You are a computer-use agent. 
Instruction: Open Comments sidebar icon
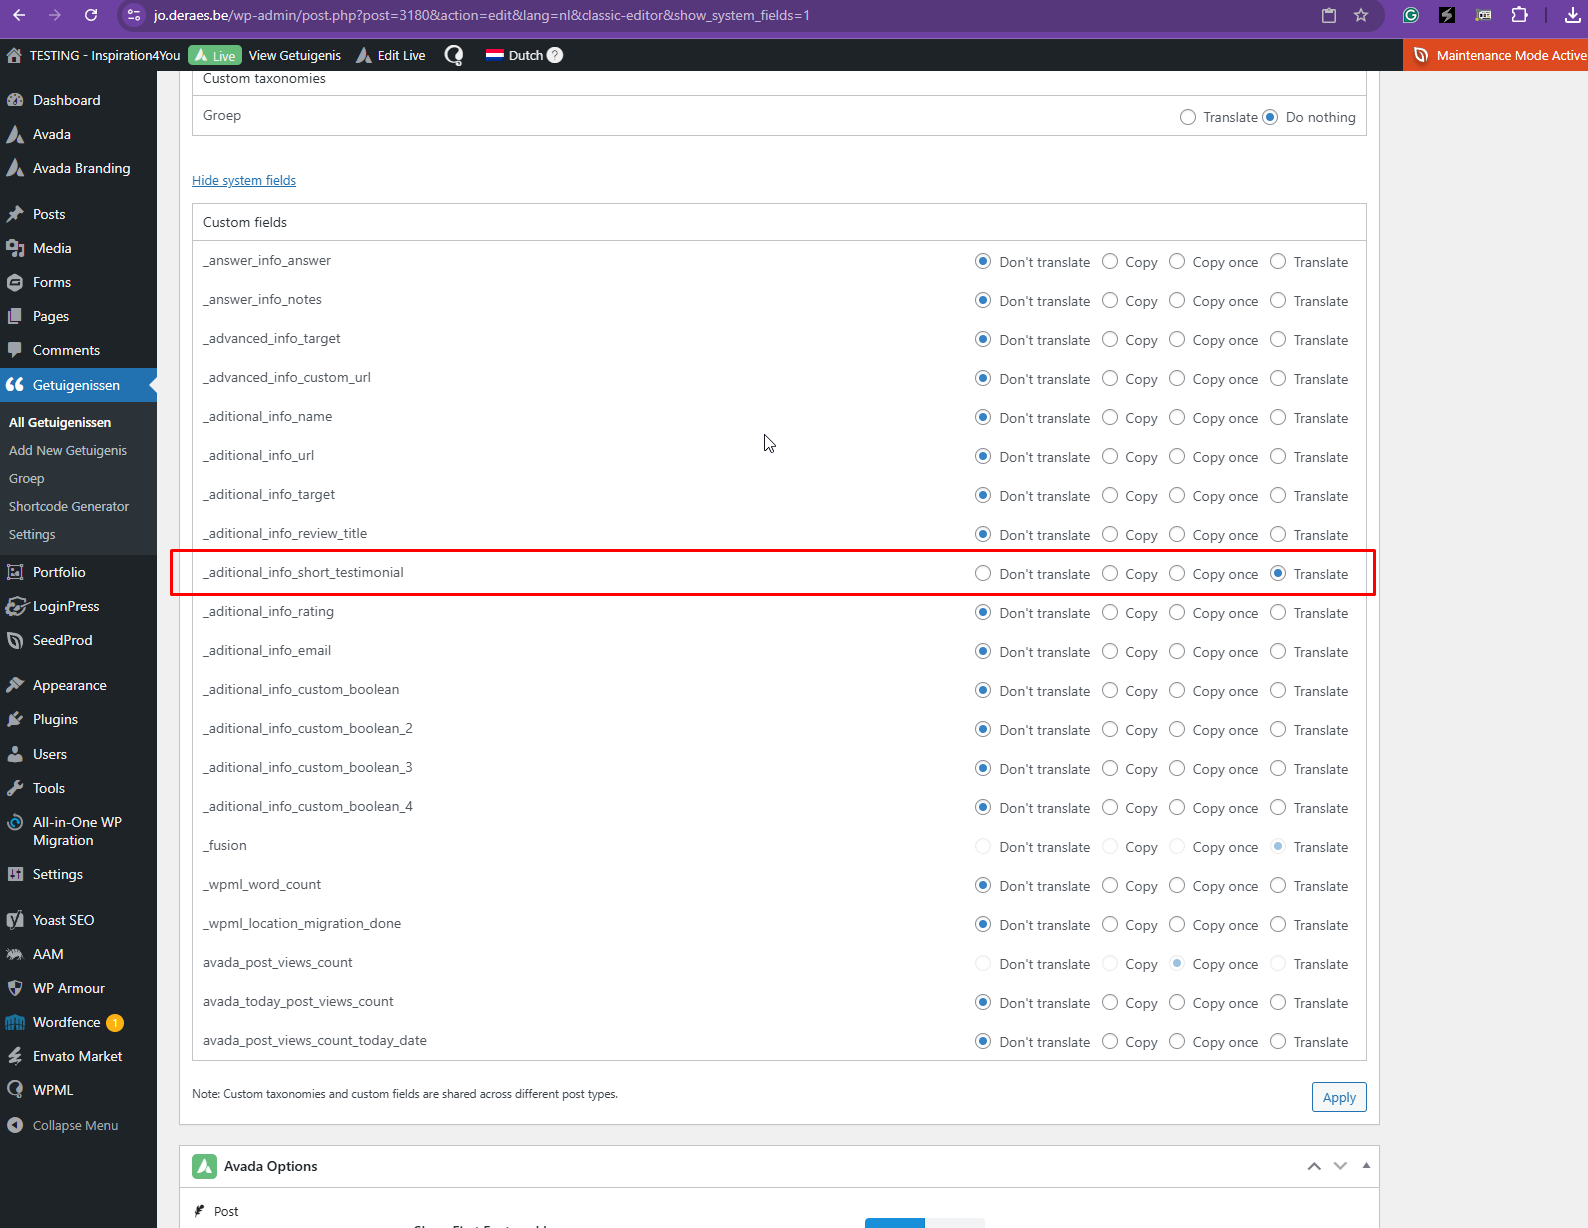point(15,350)
